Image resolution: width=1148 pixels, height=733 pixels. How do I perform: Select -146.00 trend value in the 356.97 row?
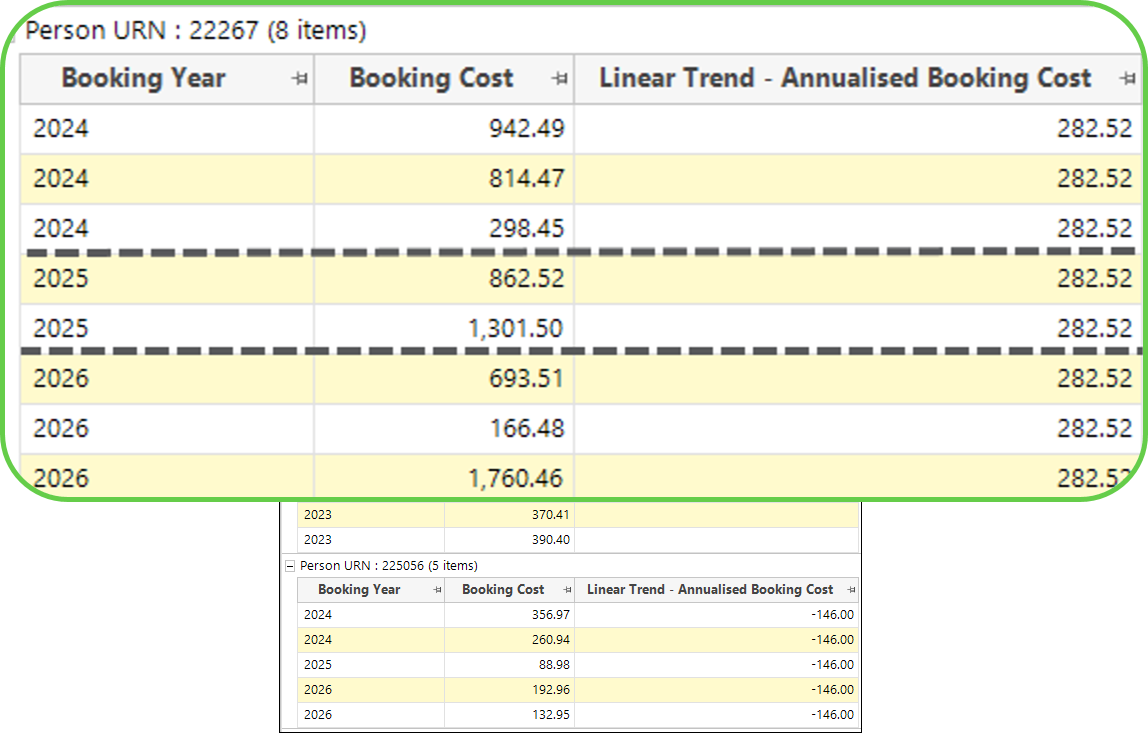click(x=717, y=615)
